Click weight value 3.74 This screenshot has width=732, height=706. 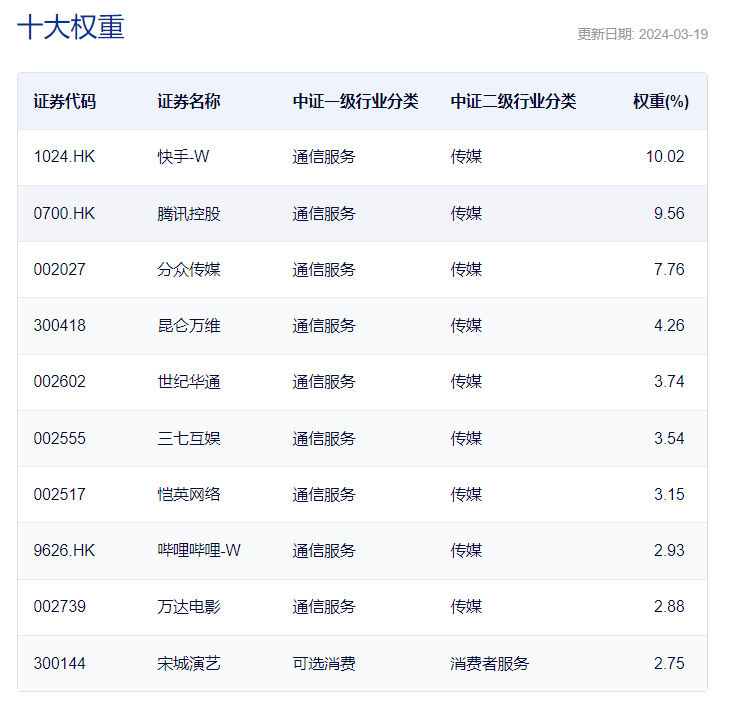(669, 381)
